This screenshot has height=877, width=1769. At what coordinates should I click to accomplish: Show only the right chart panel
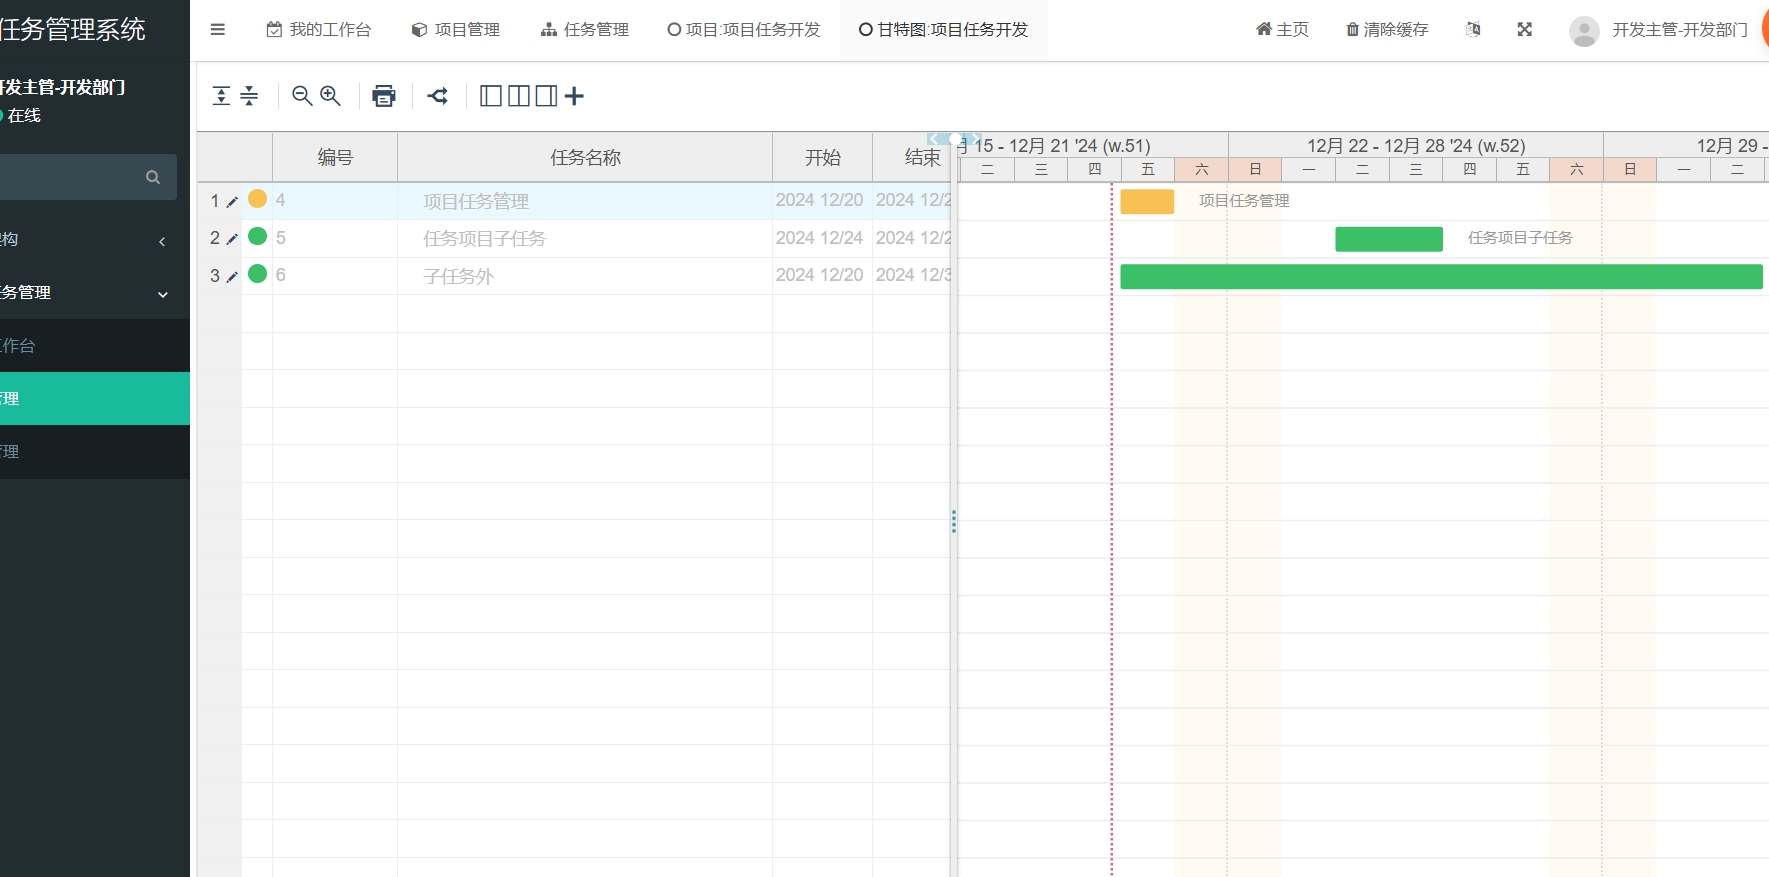(x=546, y=96)
